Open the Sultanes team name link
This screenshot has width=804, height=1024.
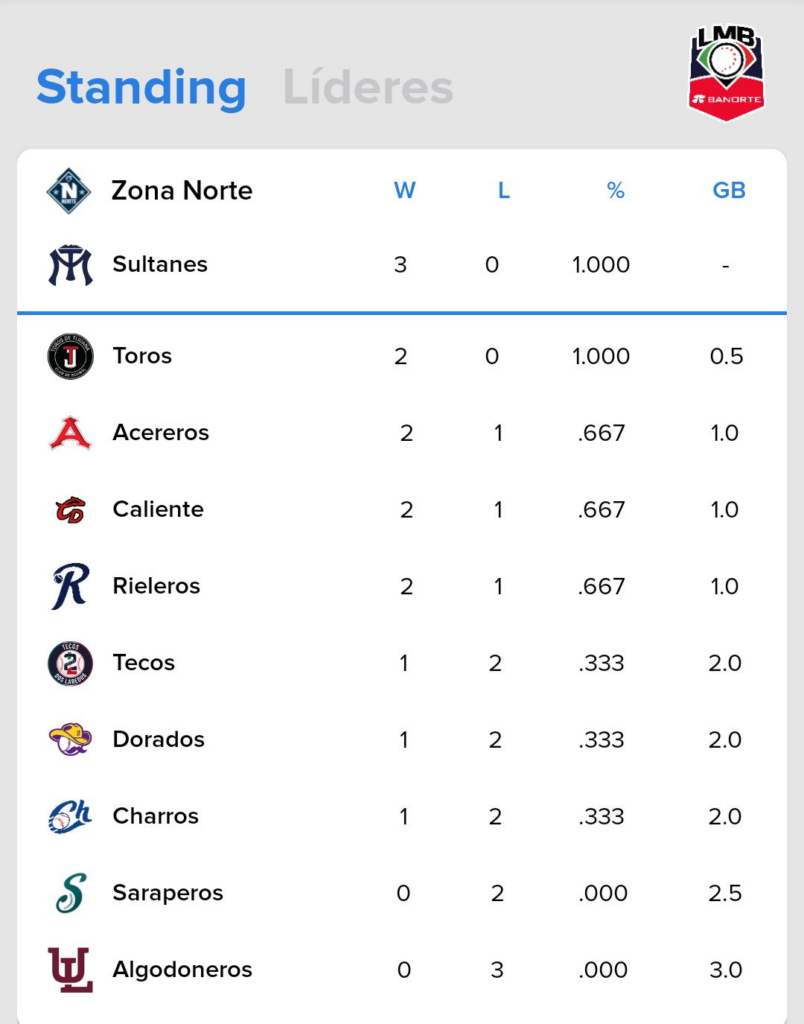[160, 265]
